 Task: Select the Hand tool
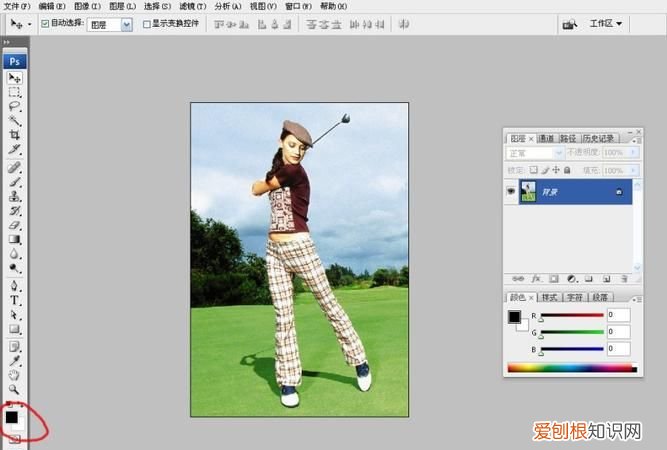pos(15,375)
